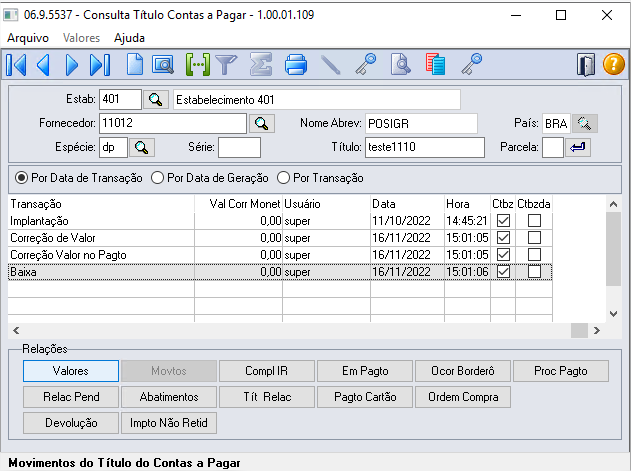Image resolution: width=631 pixels, height=471 pixels.
Task: Print using the printer icon
Action: pos(296,64)
